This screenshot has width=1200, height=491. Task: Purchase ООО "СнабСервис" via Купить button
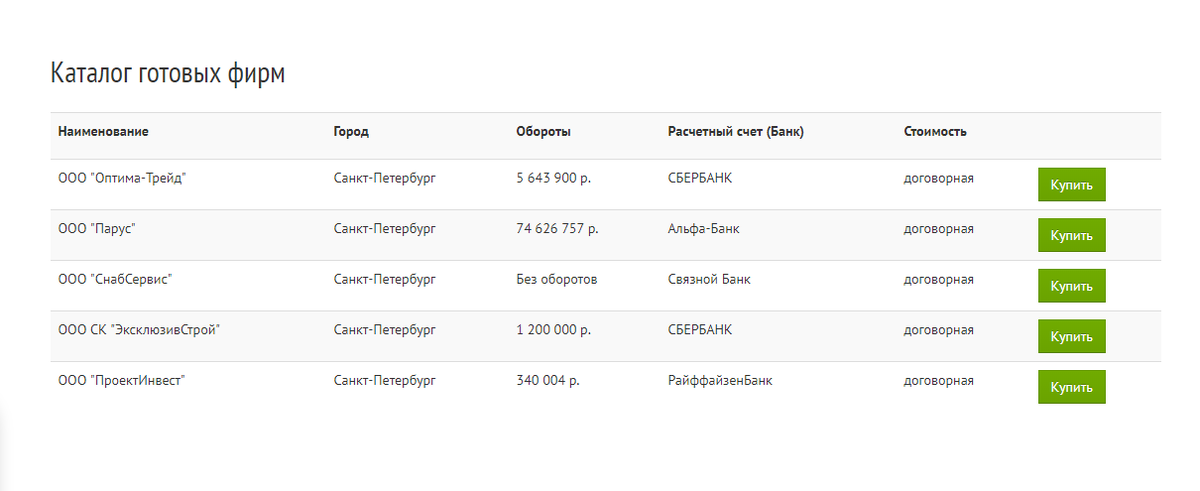coord(1072,286)
